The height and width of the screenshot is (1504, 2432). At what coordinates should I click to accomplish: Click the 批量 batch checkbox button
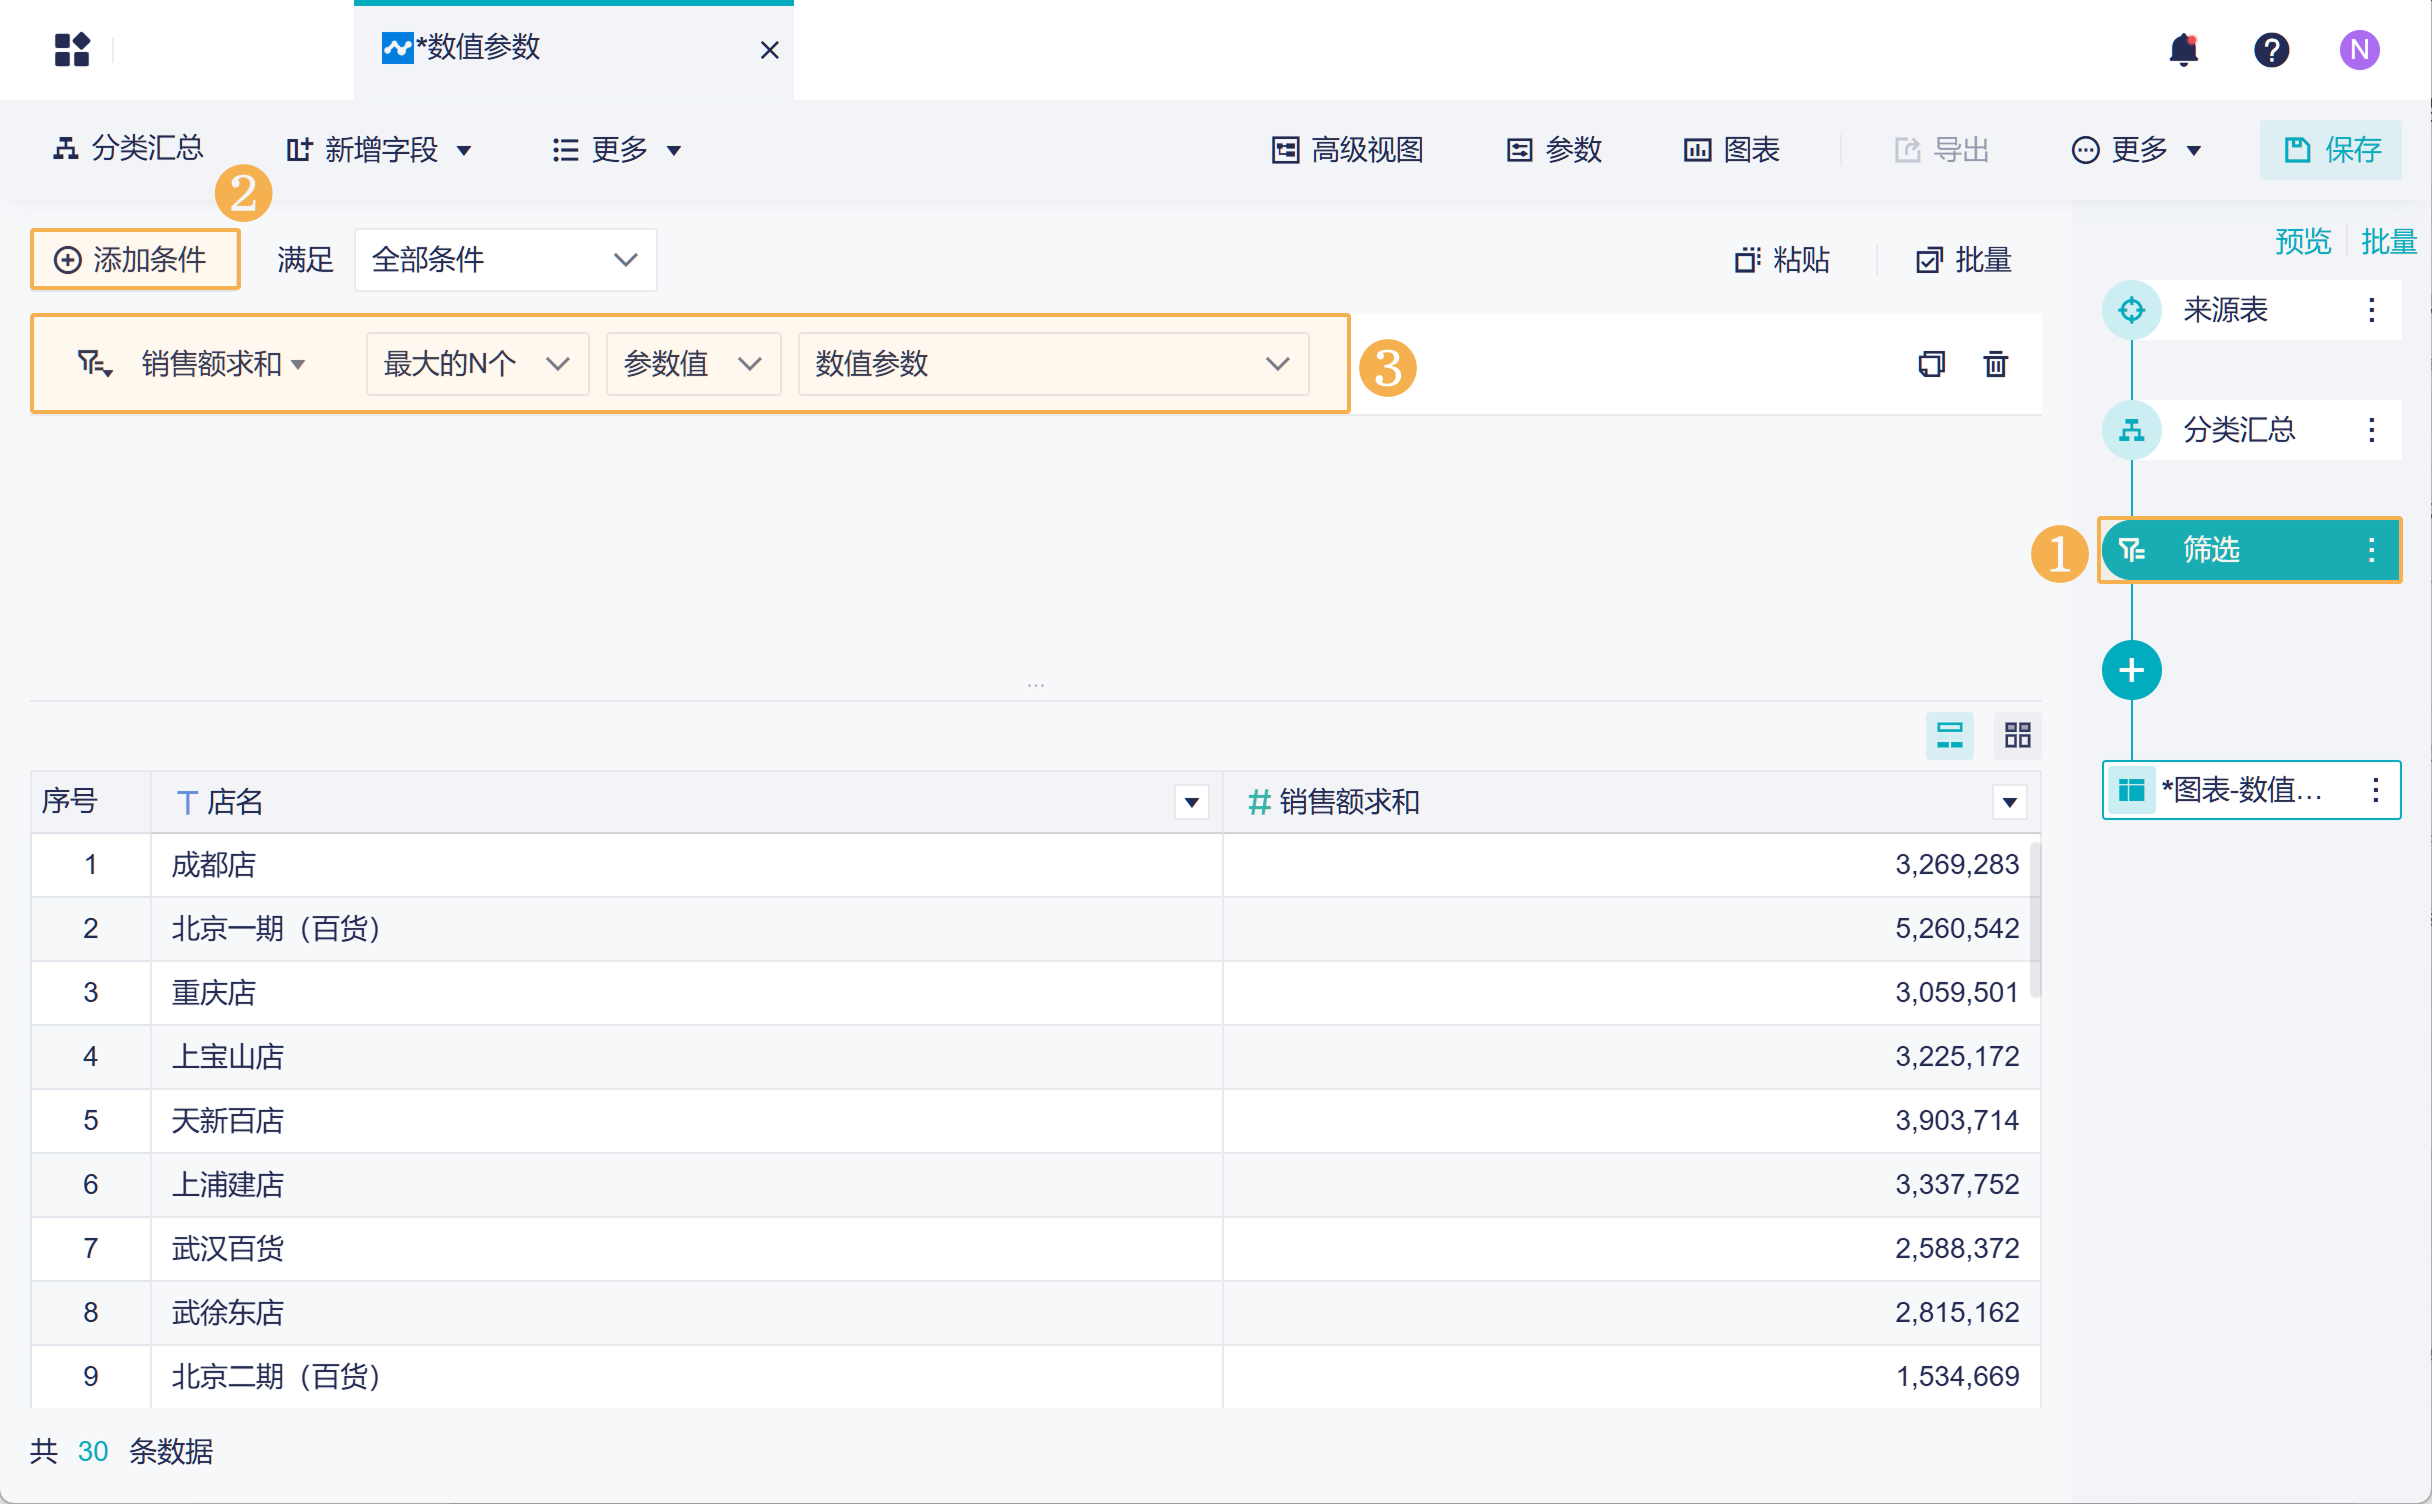click(x=1963, y=260)
